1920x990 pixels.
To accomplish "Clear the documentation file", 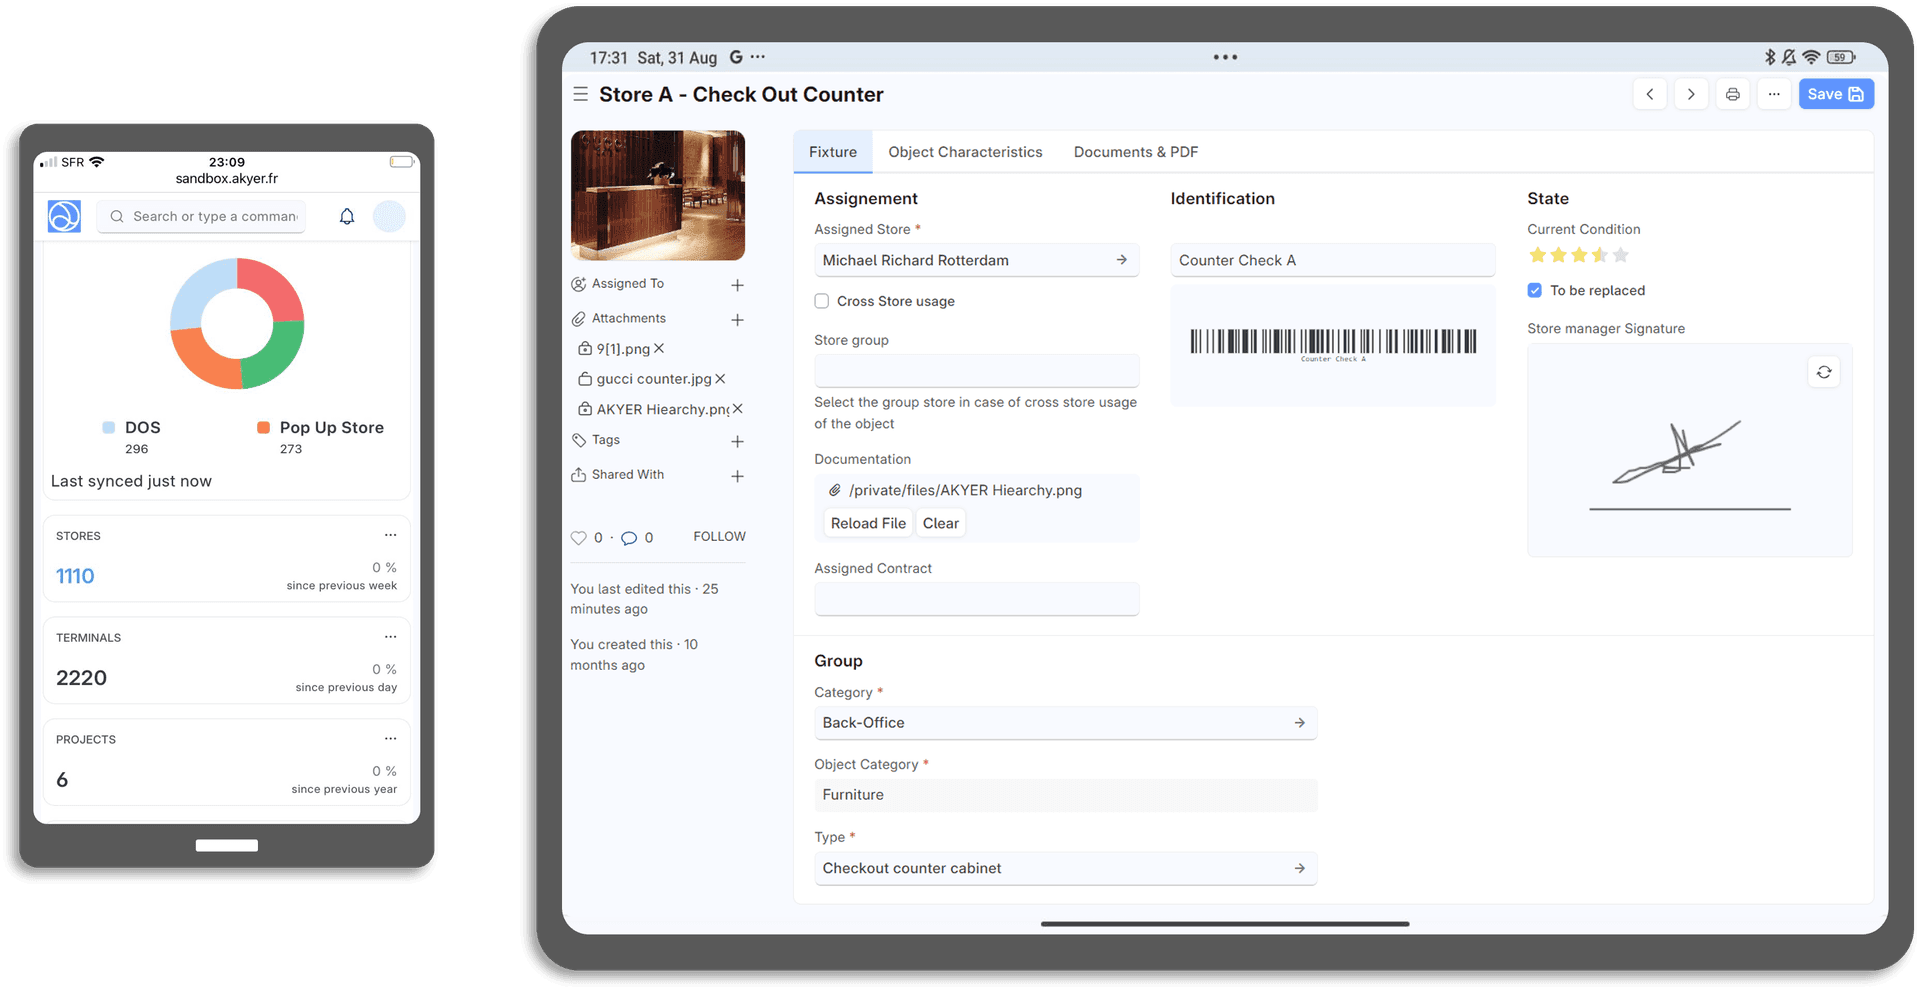I will point(941,523).
